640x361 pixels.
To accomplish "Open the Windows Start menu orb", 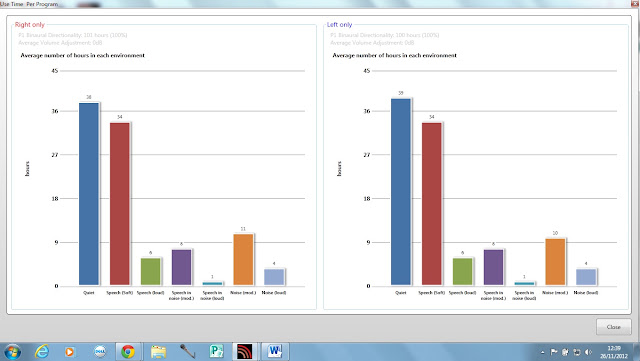I will coord(12,351).
